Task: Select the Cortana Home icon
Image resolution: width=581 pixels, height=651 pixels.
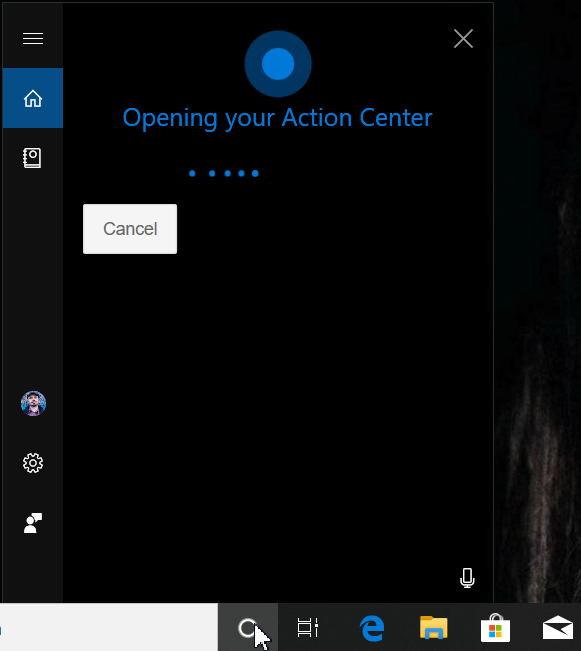Action: click(33, 98)
